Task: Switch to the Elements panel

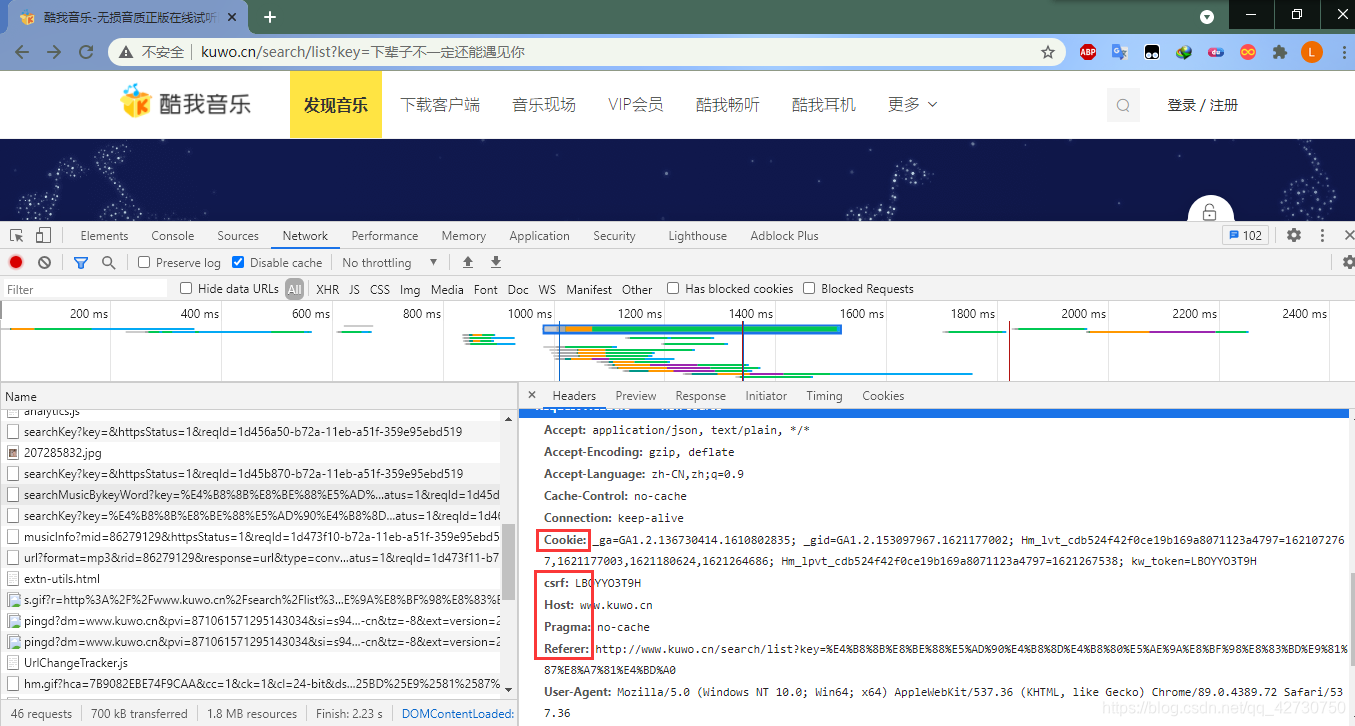Action: click(104, 236)
